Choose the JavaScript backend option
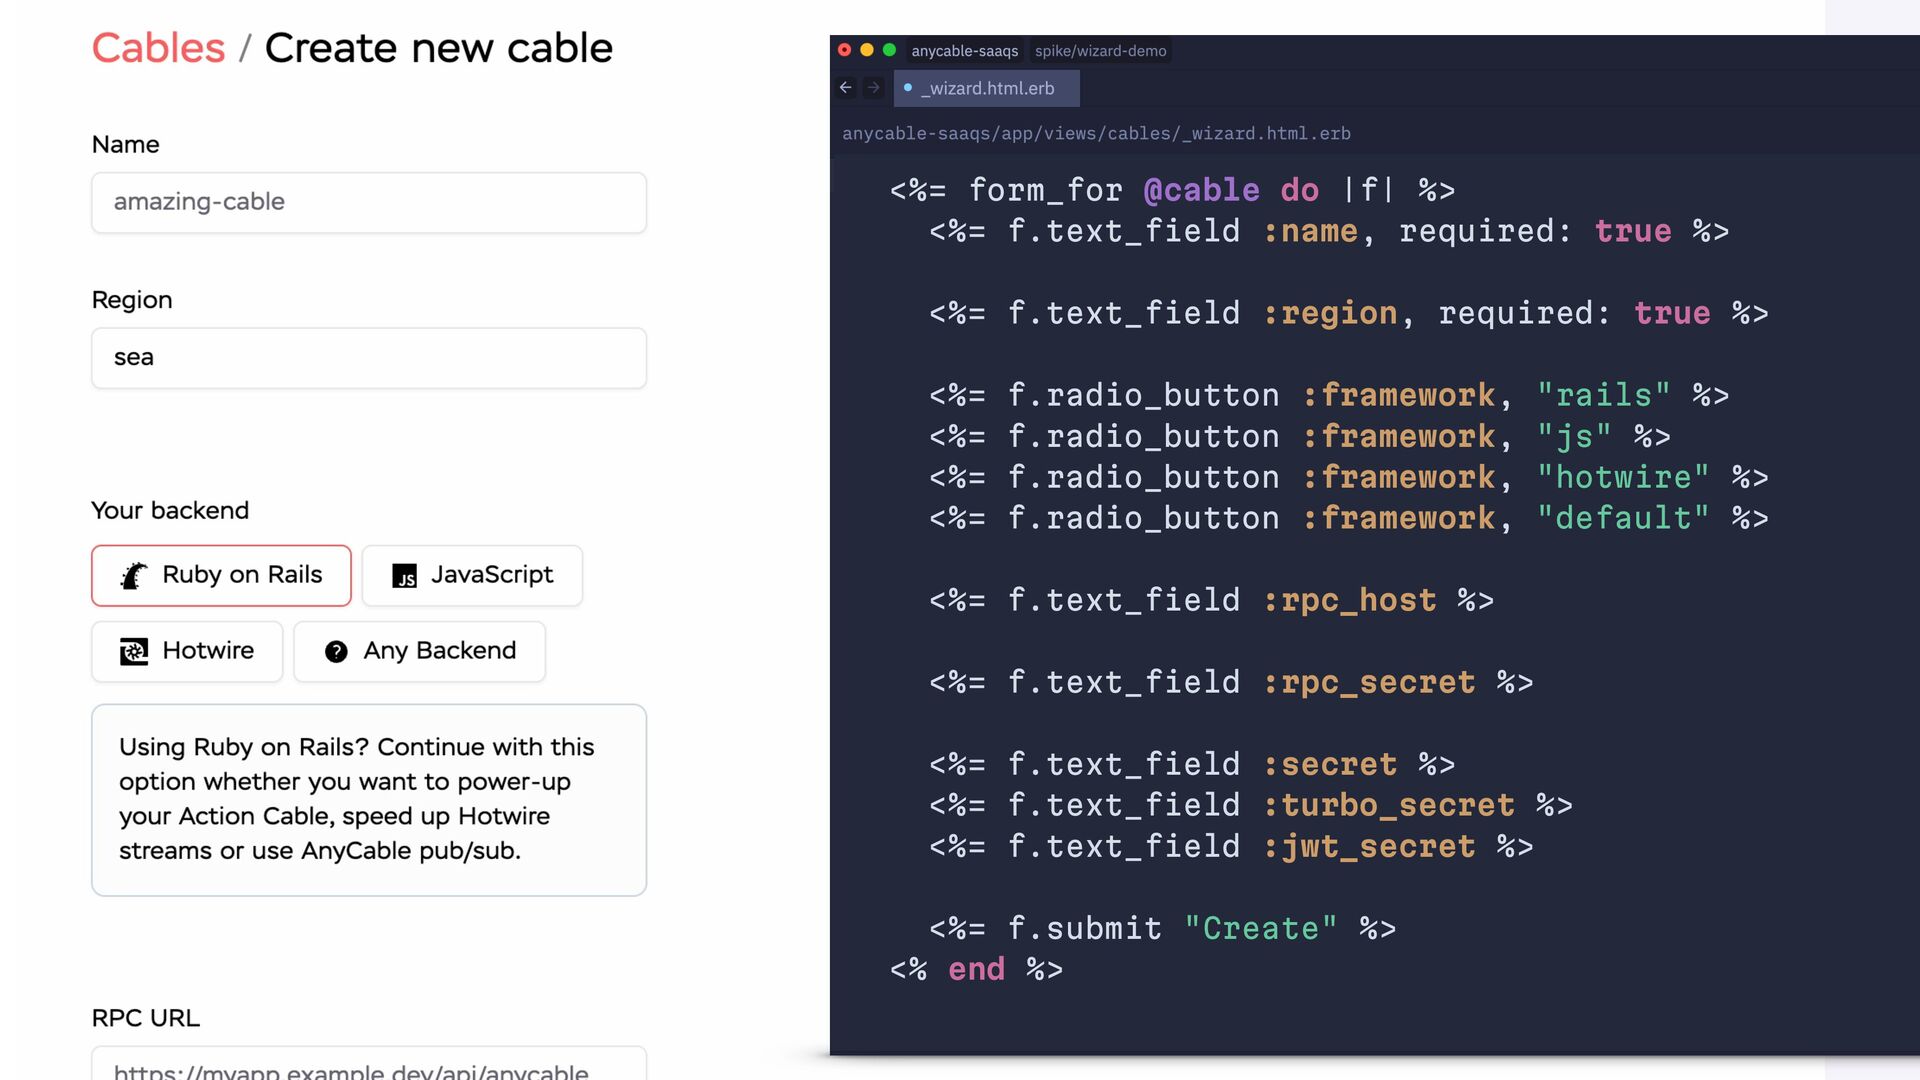 tap(472, 575)
